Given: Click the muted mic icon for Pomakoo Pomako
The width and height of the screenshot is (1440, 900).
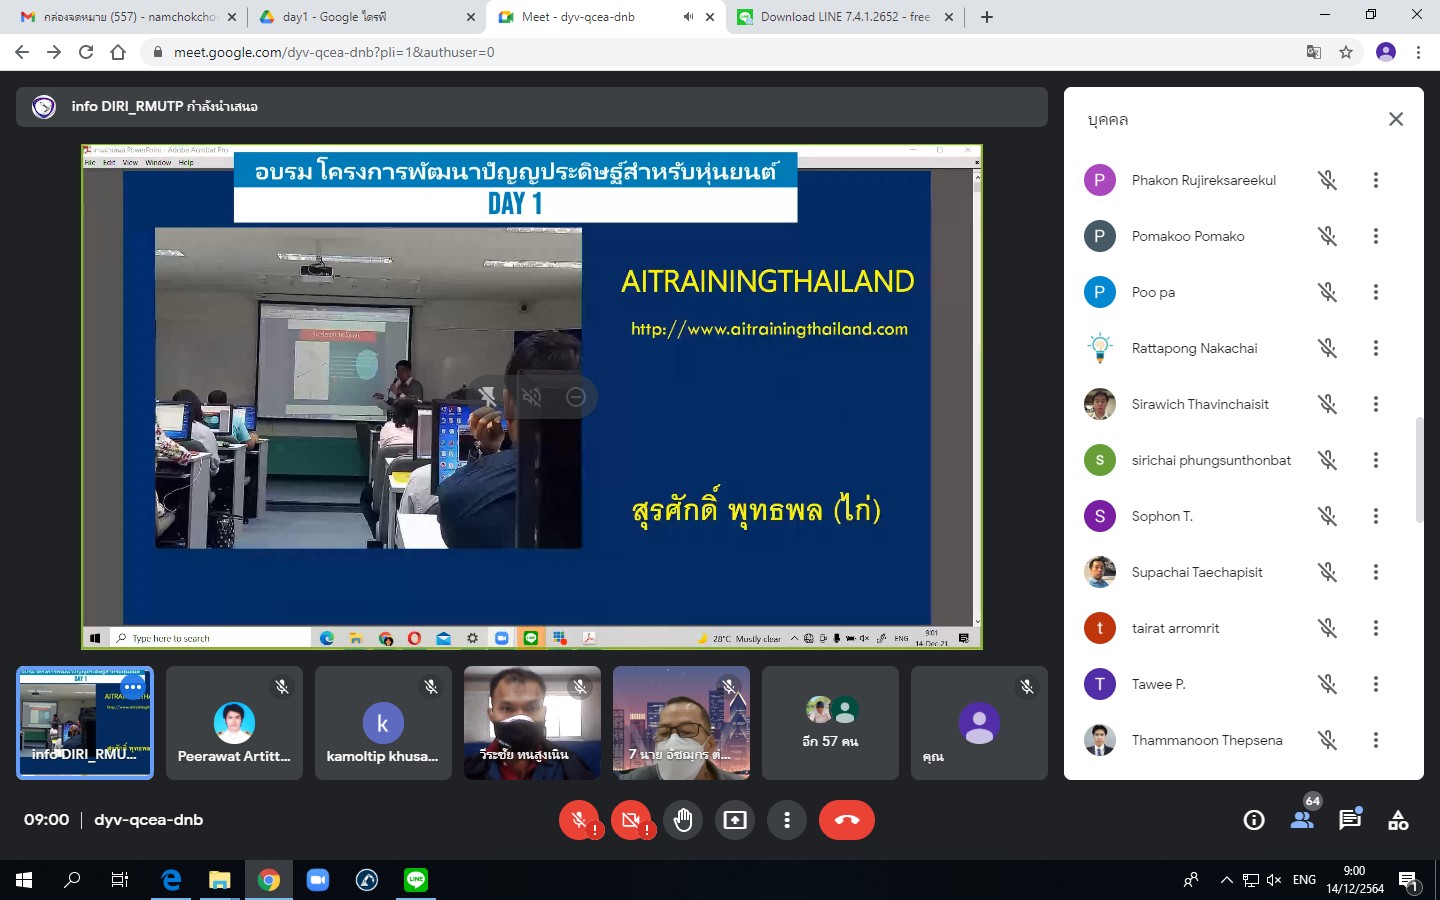Looking at the screenshot, I should coord(1327,236).
